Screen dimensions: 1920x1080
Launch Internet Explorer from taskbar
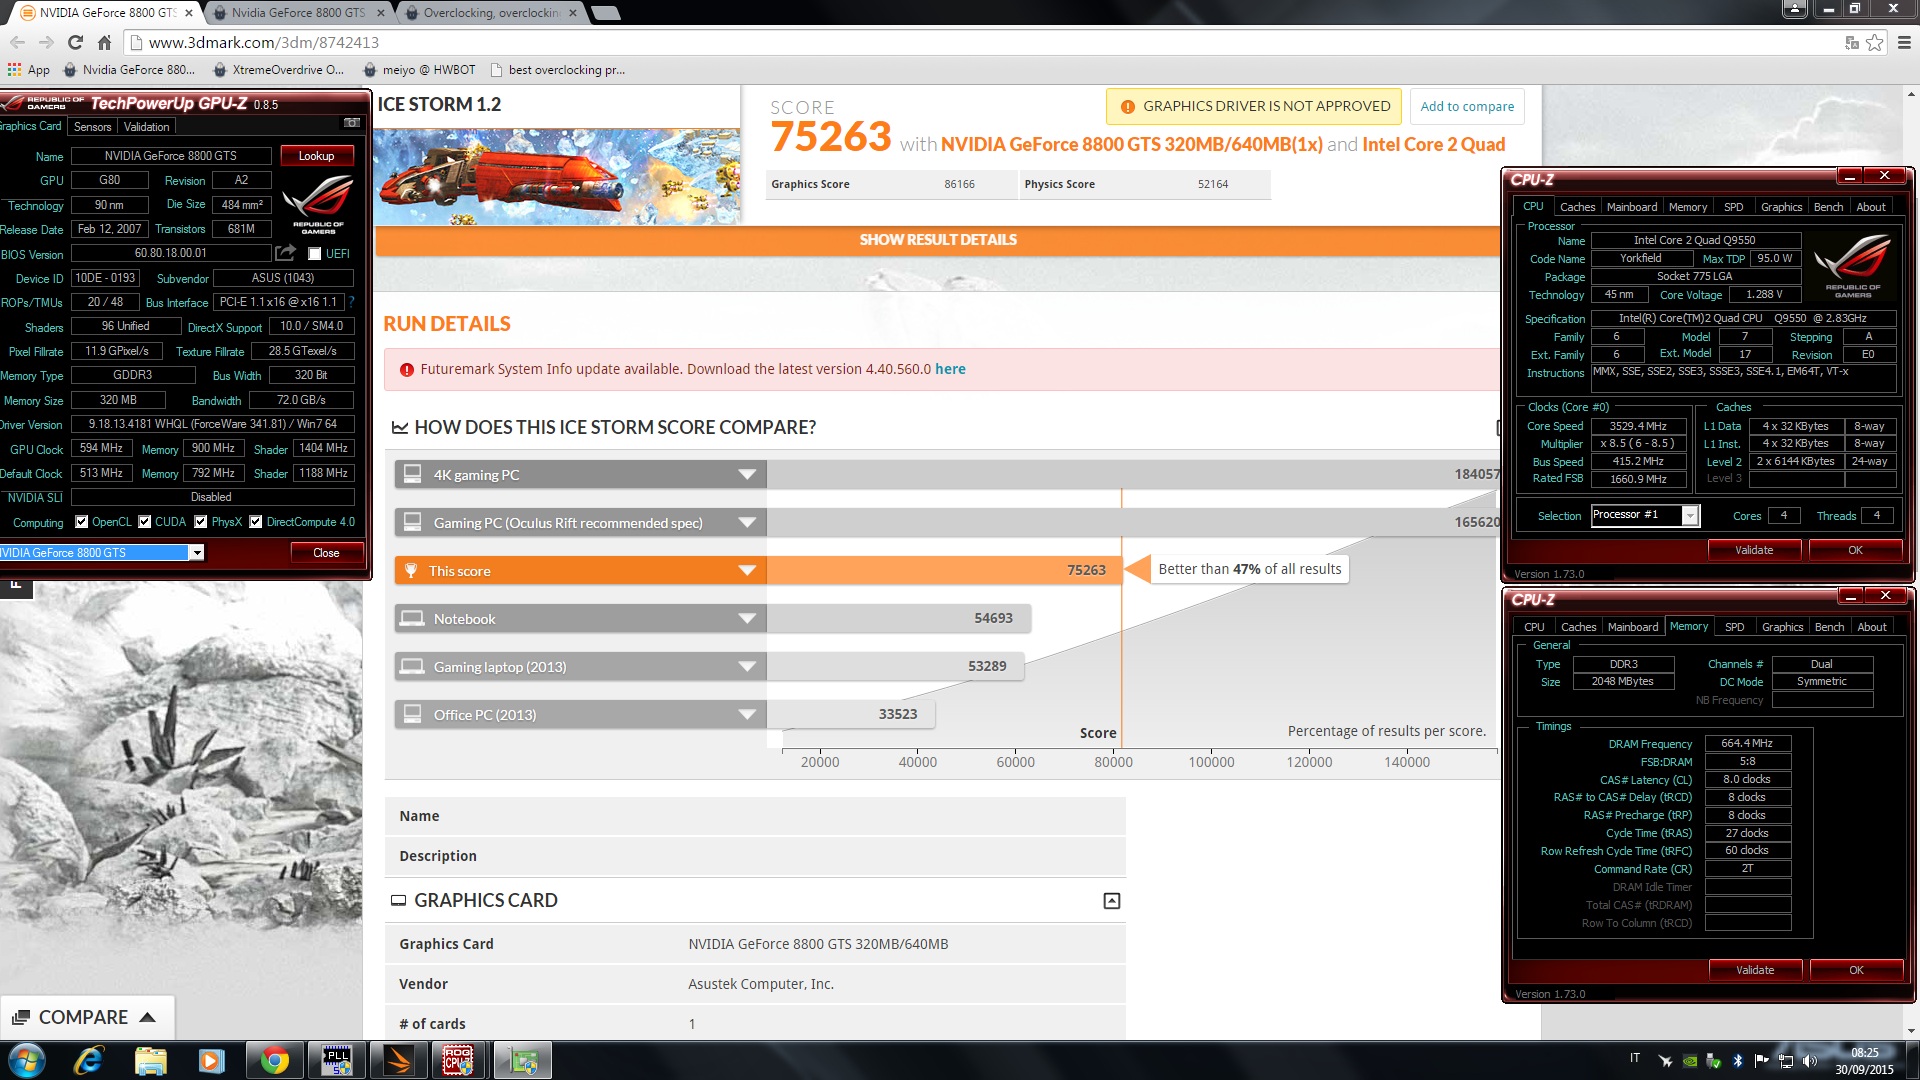tap(89, 1060)
